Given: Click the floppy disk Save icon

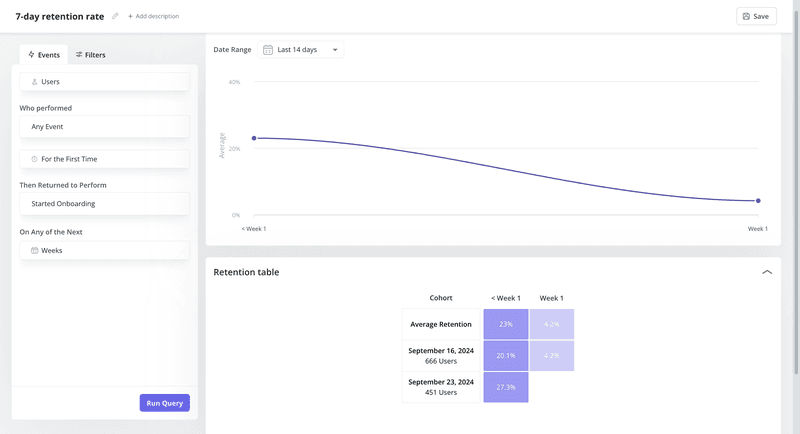Looking at the screenshot, I should coord(745,17).
